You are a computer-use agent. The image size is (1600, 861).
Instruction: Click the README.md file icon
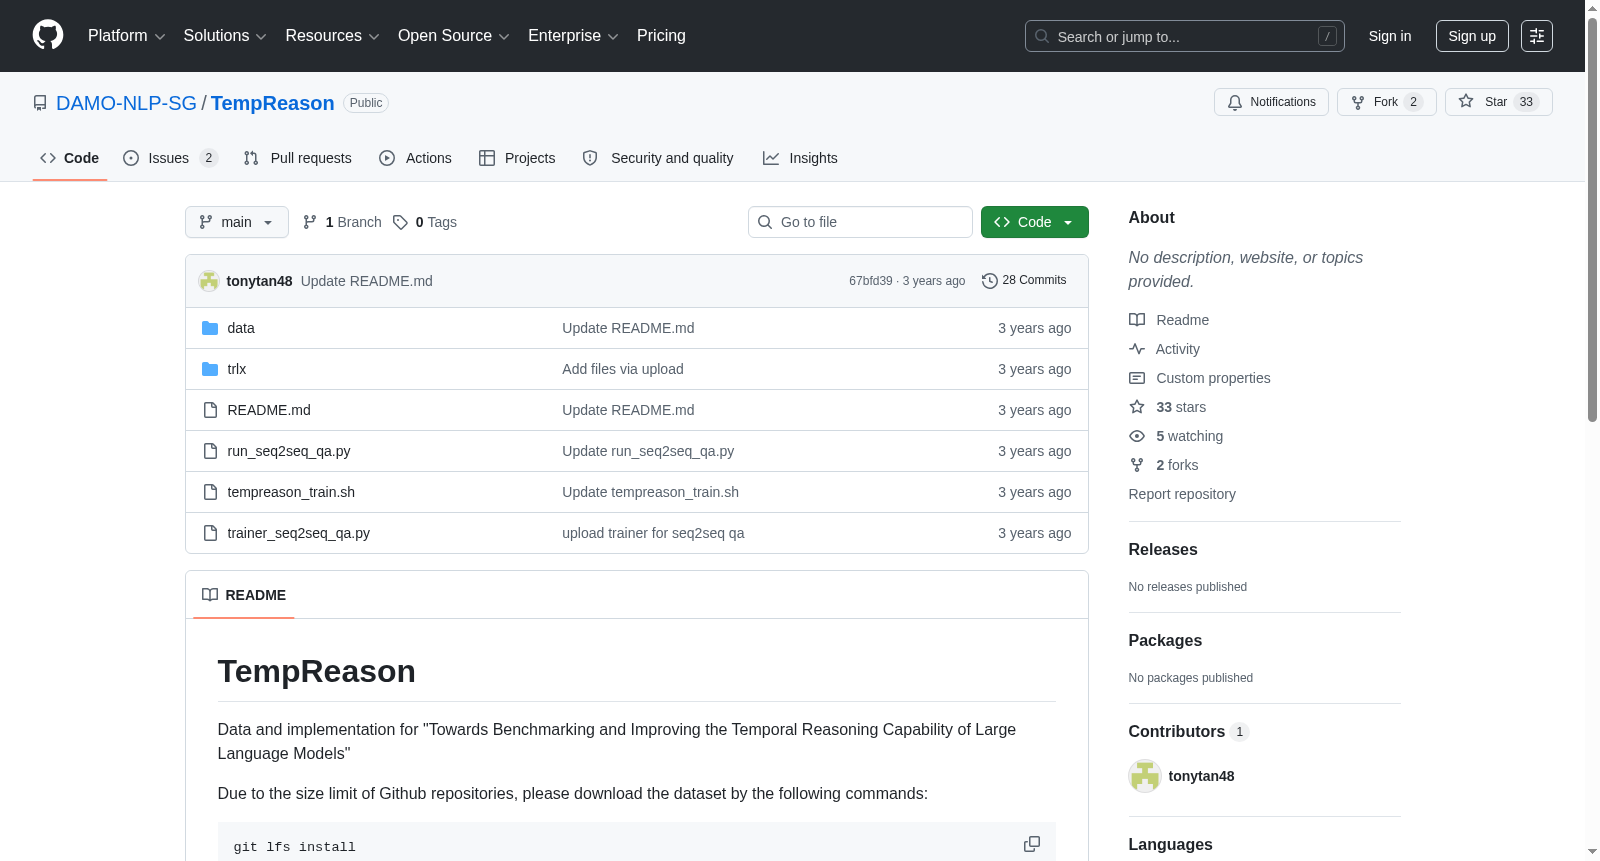point(210,410)
